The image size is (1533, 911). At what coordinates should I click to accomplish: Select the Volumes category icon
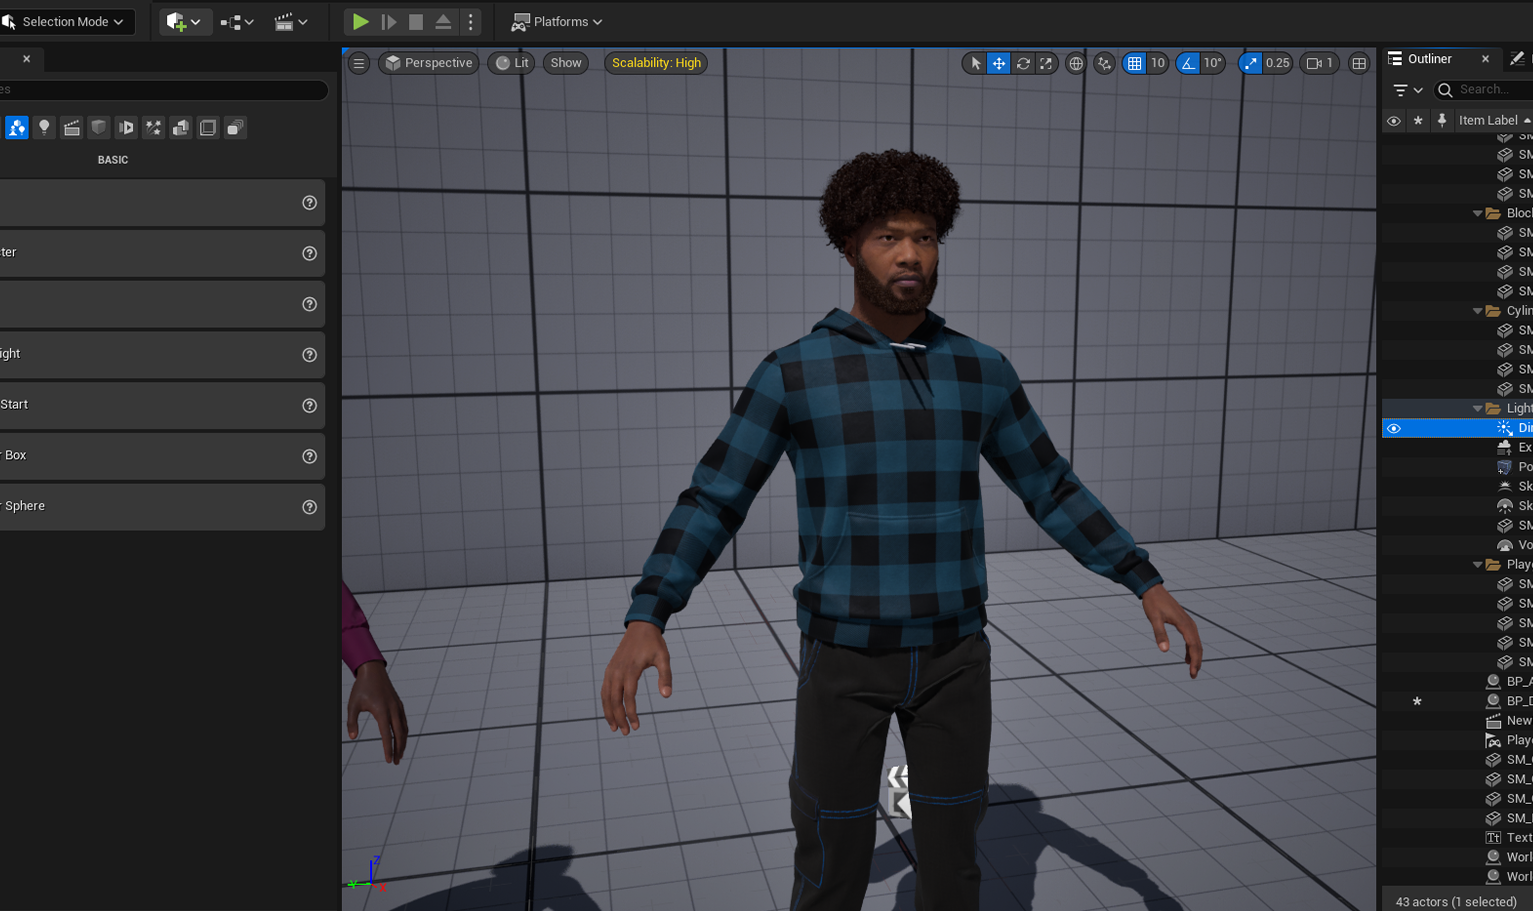click(208, 127)
